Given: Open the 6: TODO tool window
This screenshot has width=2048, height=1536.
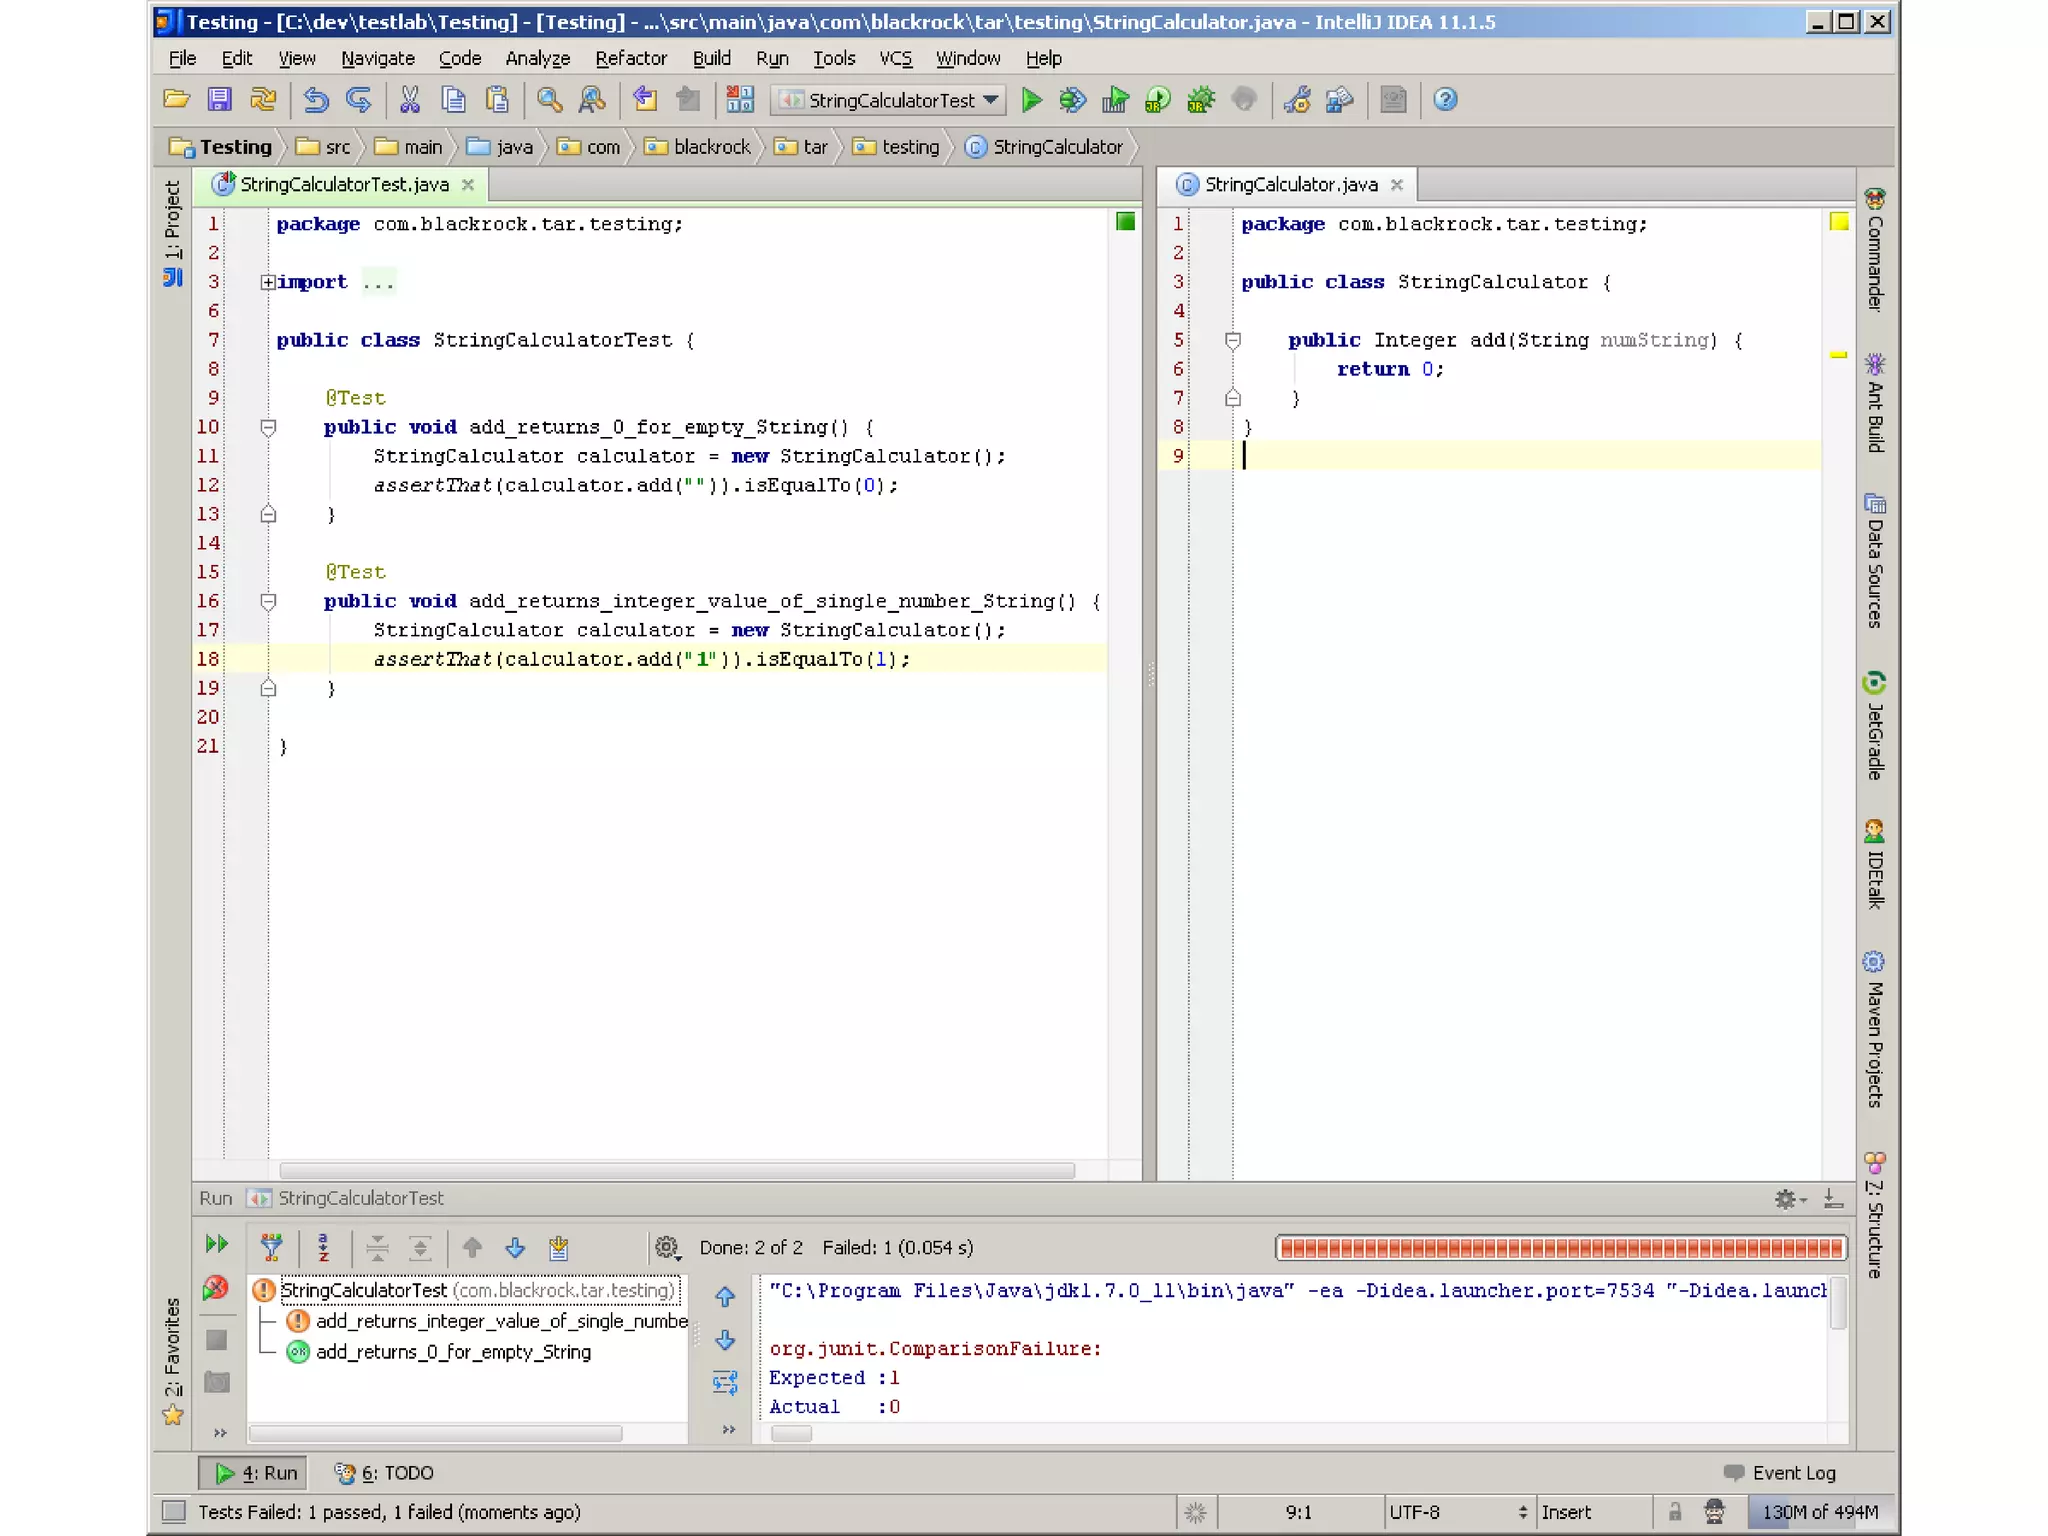Looking at the screenshot, I should click(x=384, y=1472).
